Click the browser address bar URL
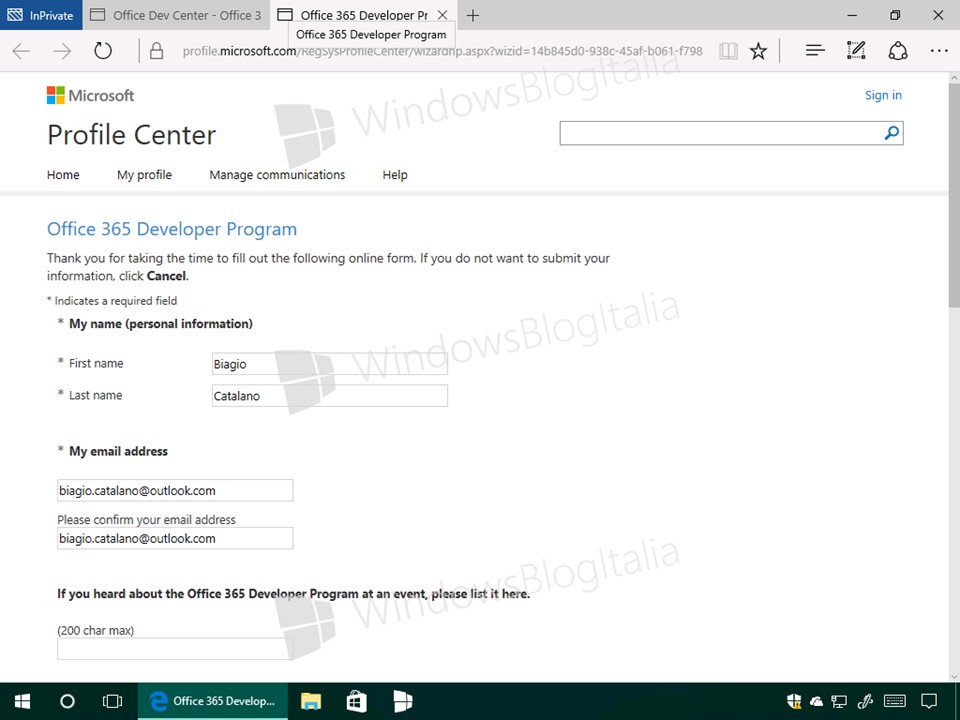 coord(443,51)
